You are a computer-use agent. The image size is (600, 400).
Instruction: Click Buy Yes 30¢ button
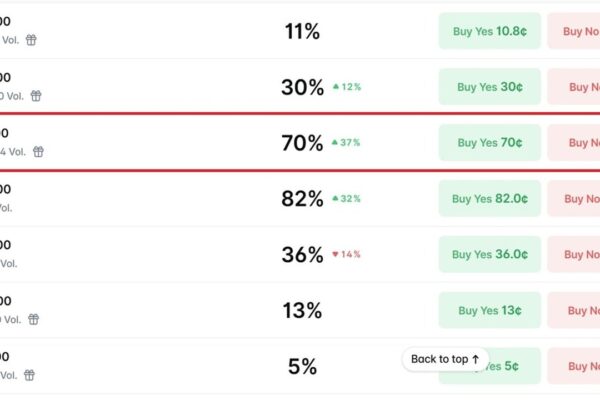click(490, 87)
